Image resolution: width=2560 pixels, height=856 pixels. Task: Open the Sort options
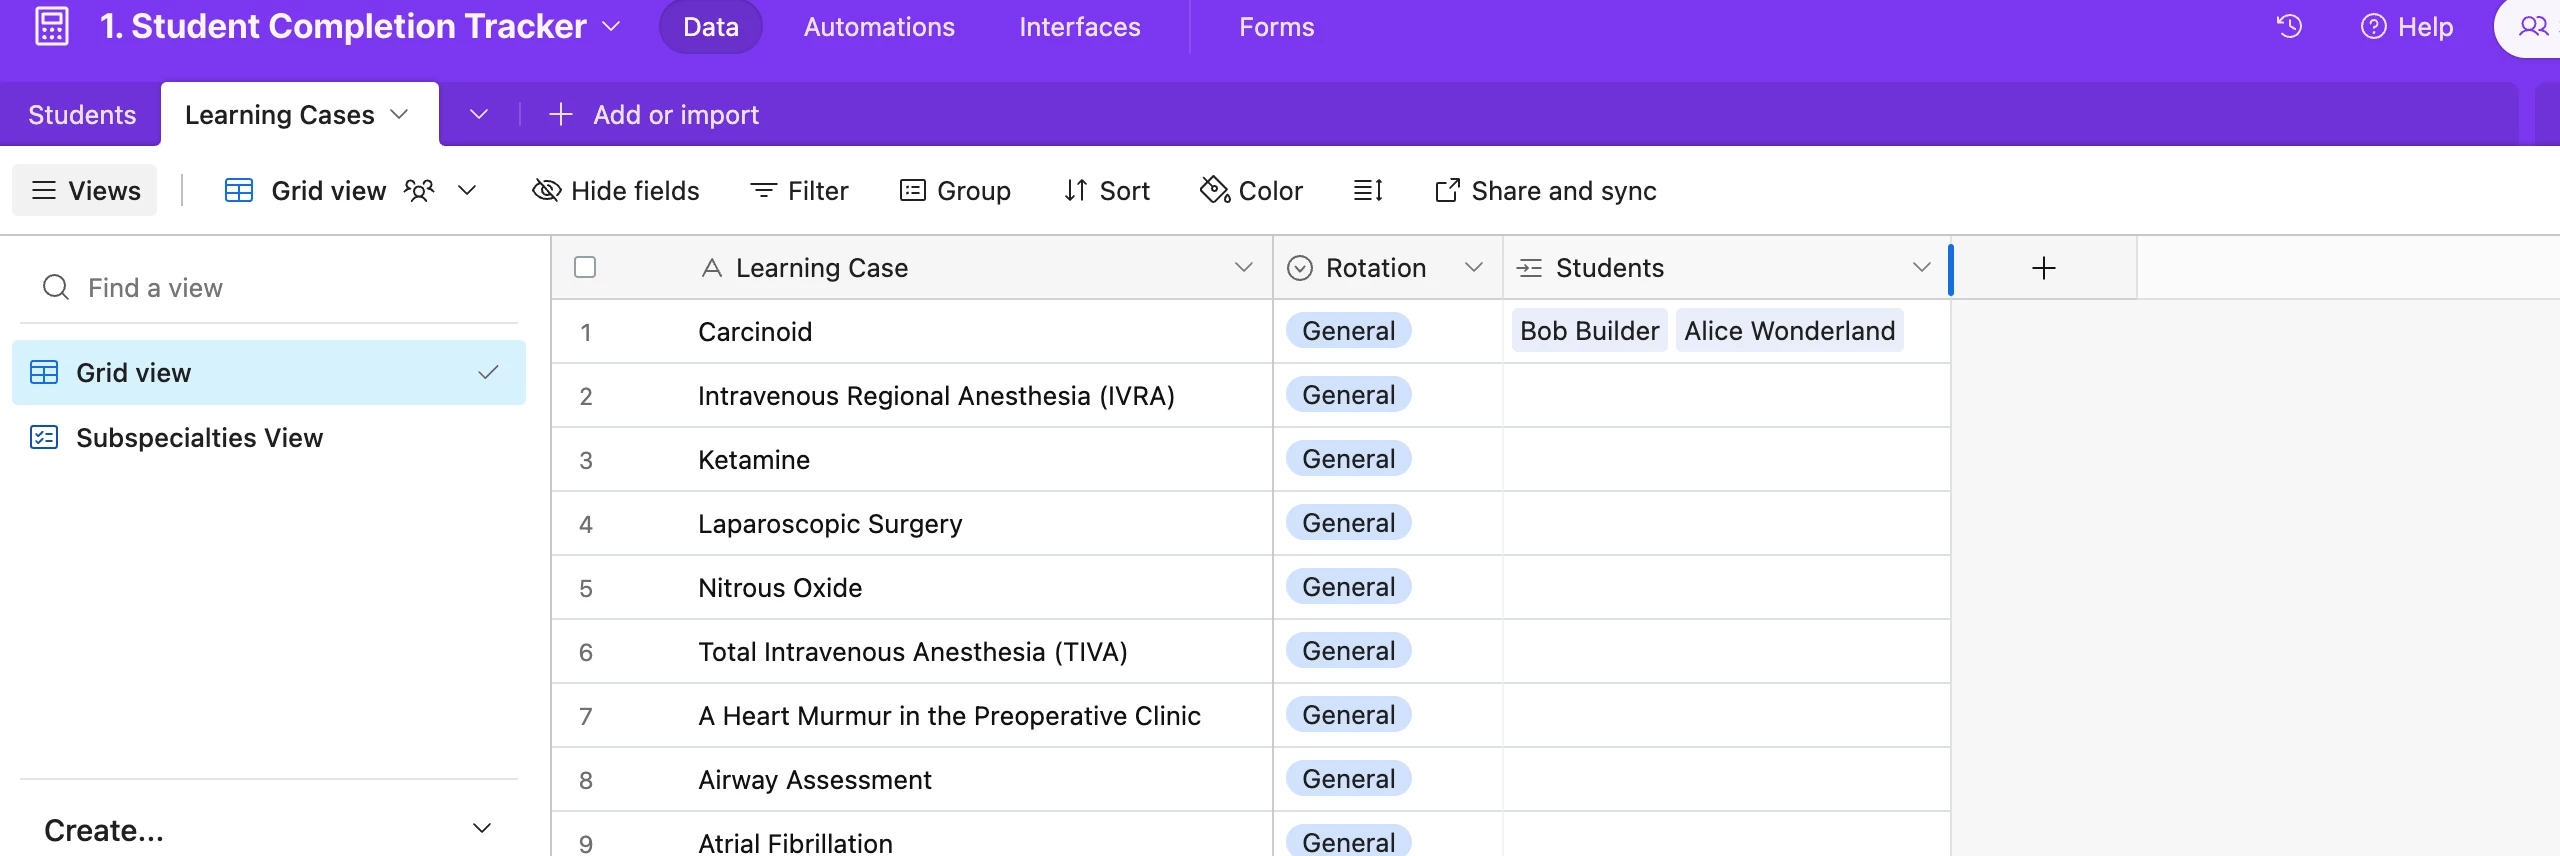click(1107, 190)
